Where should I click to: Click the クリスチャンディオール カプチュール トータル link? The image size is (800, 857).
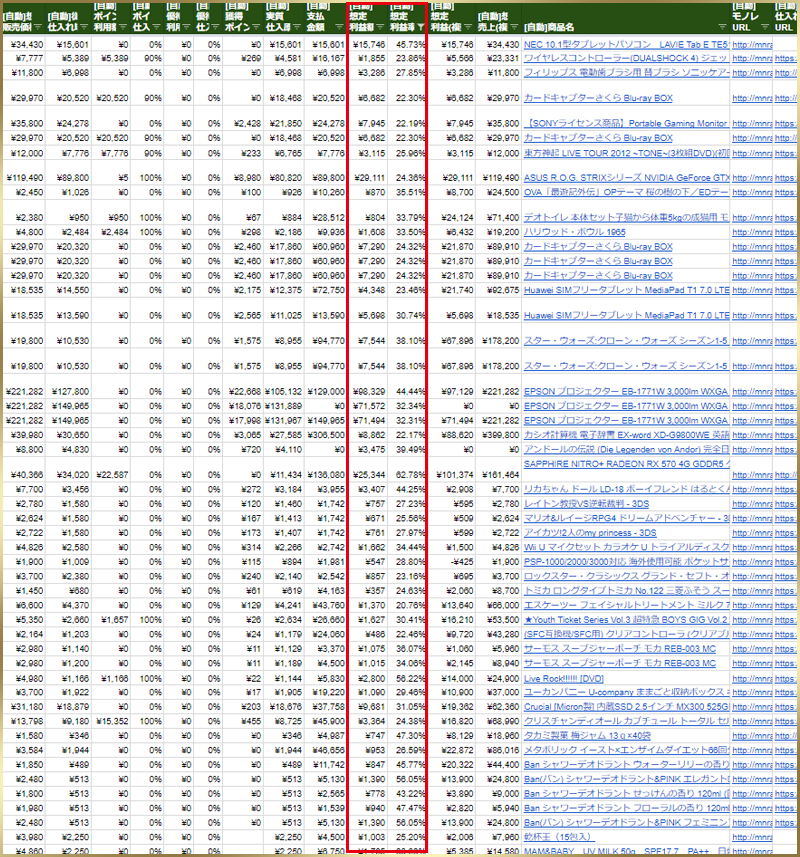(x=626, y=721)
